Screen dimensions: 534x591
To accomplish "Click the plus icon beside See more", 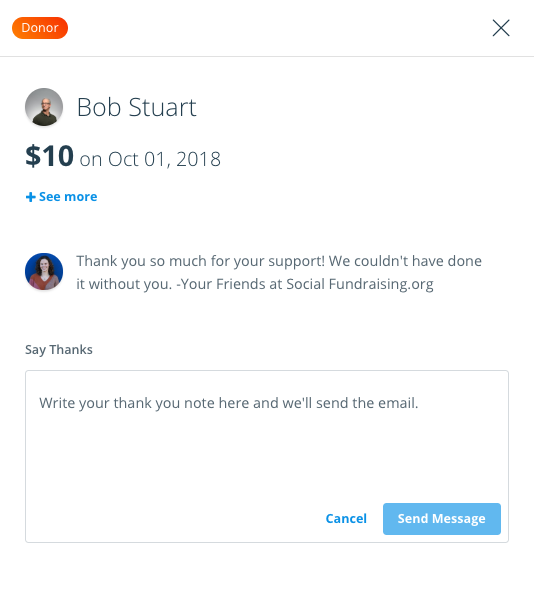I will pyautogui.click(x=31, y=197).
